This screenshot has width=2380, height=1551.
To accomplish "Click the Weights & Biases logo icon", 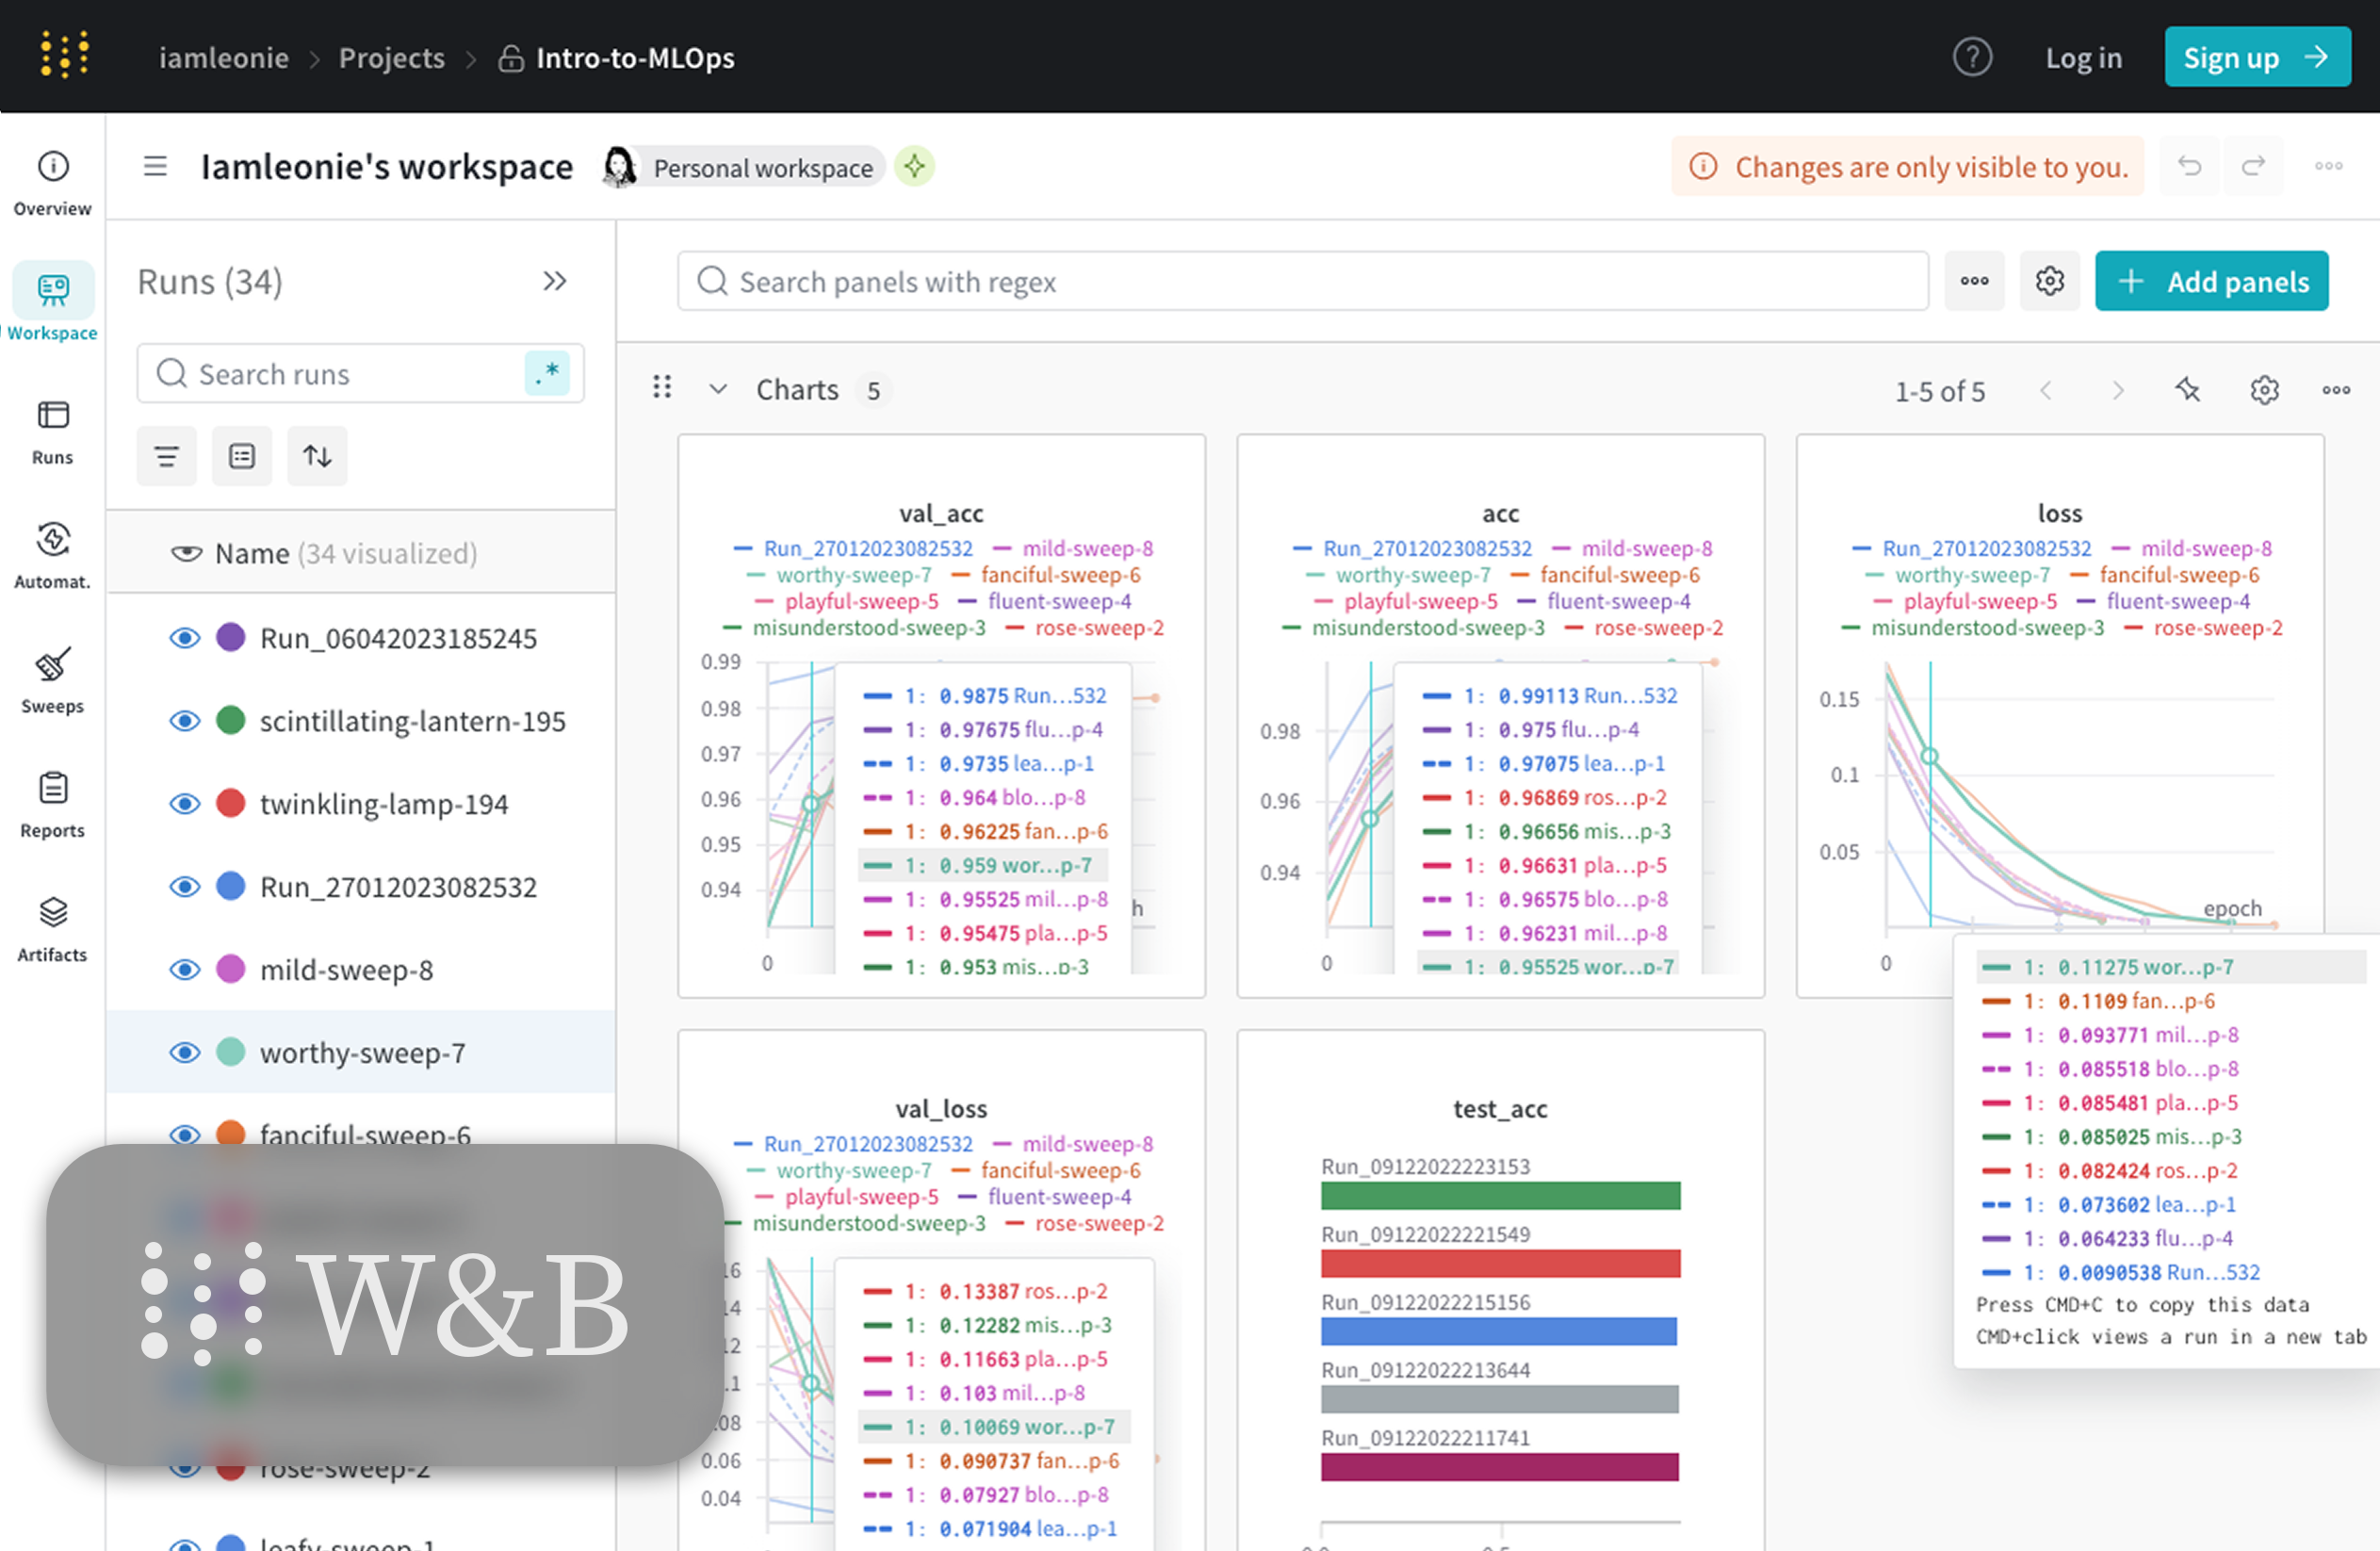I will [65, 55].
